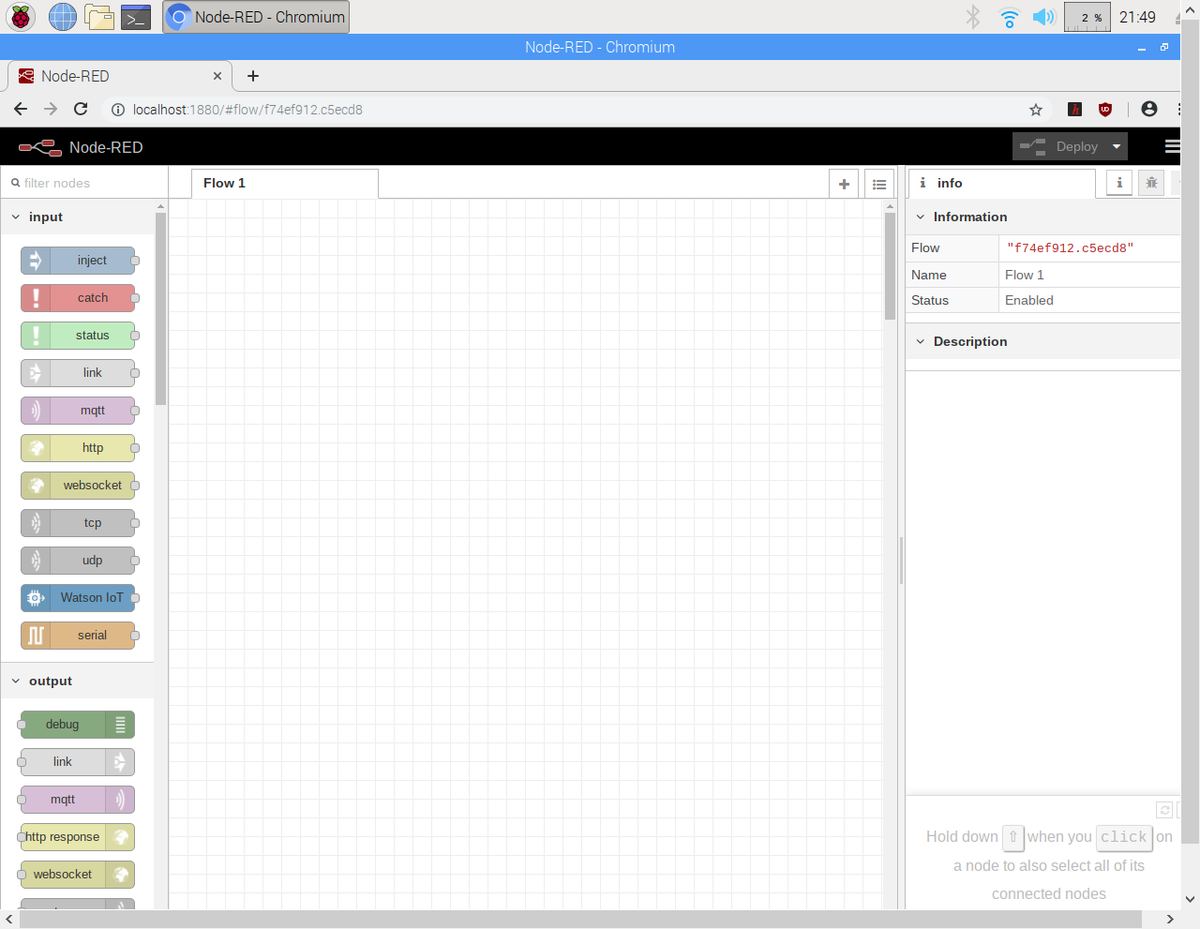This screenshot has width=1200, height=929.
Task: Select the mqtt output node
Action: 77,799
